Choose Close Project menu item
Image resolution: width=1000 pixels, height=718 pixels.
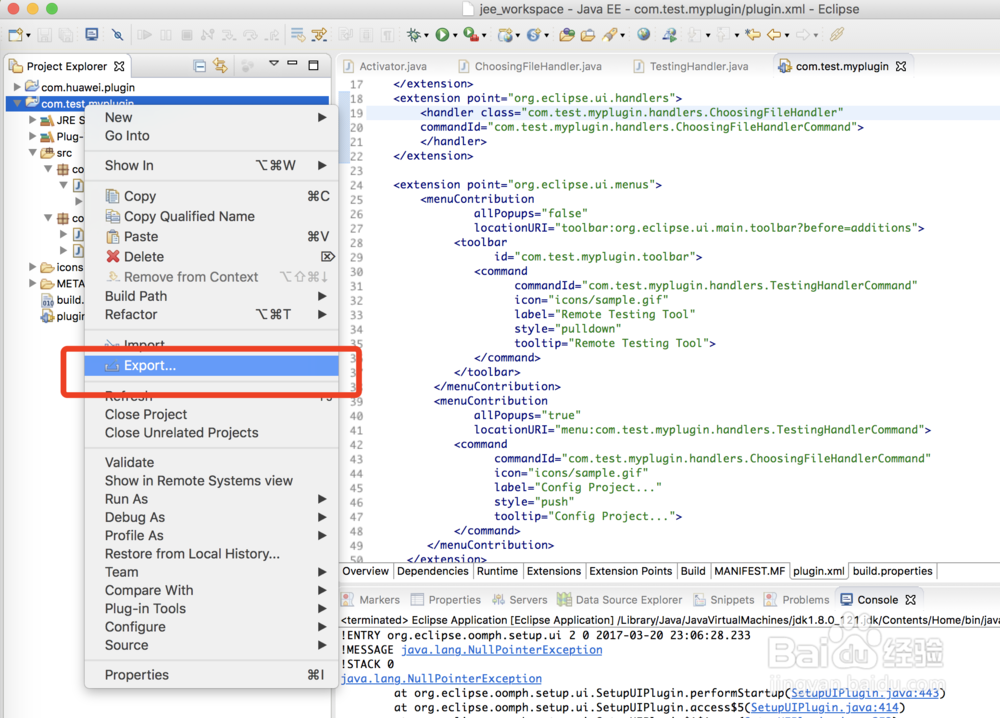click(x=211, y=414)
